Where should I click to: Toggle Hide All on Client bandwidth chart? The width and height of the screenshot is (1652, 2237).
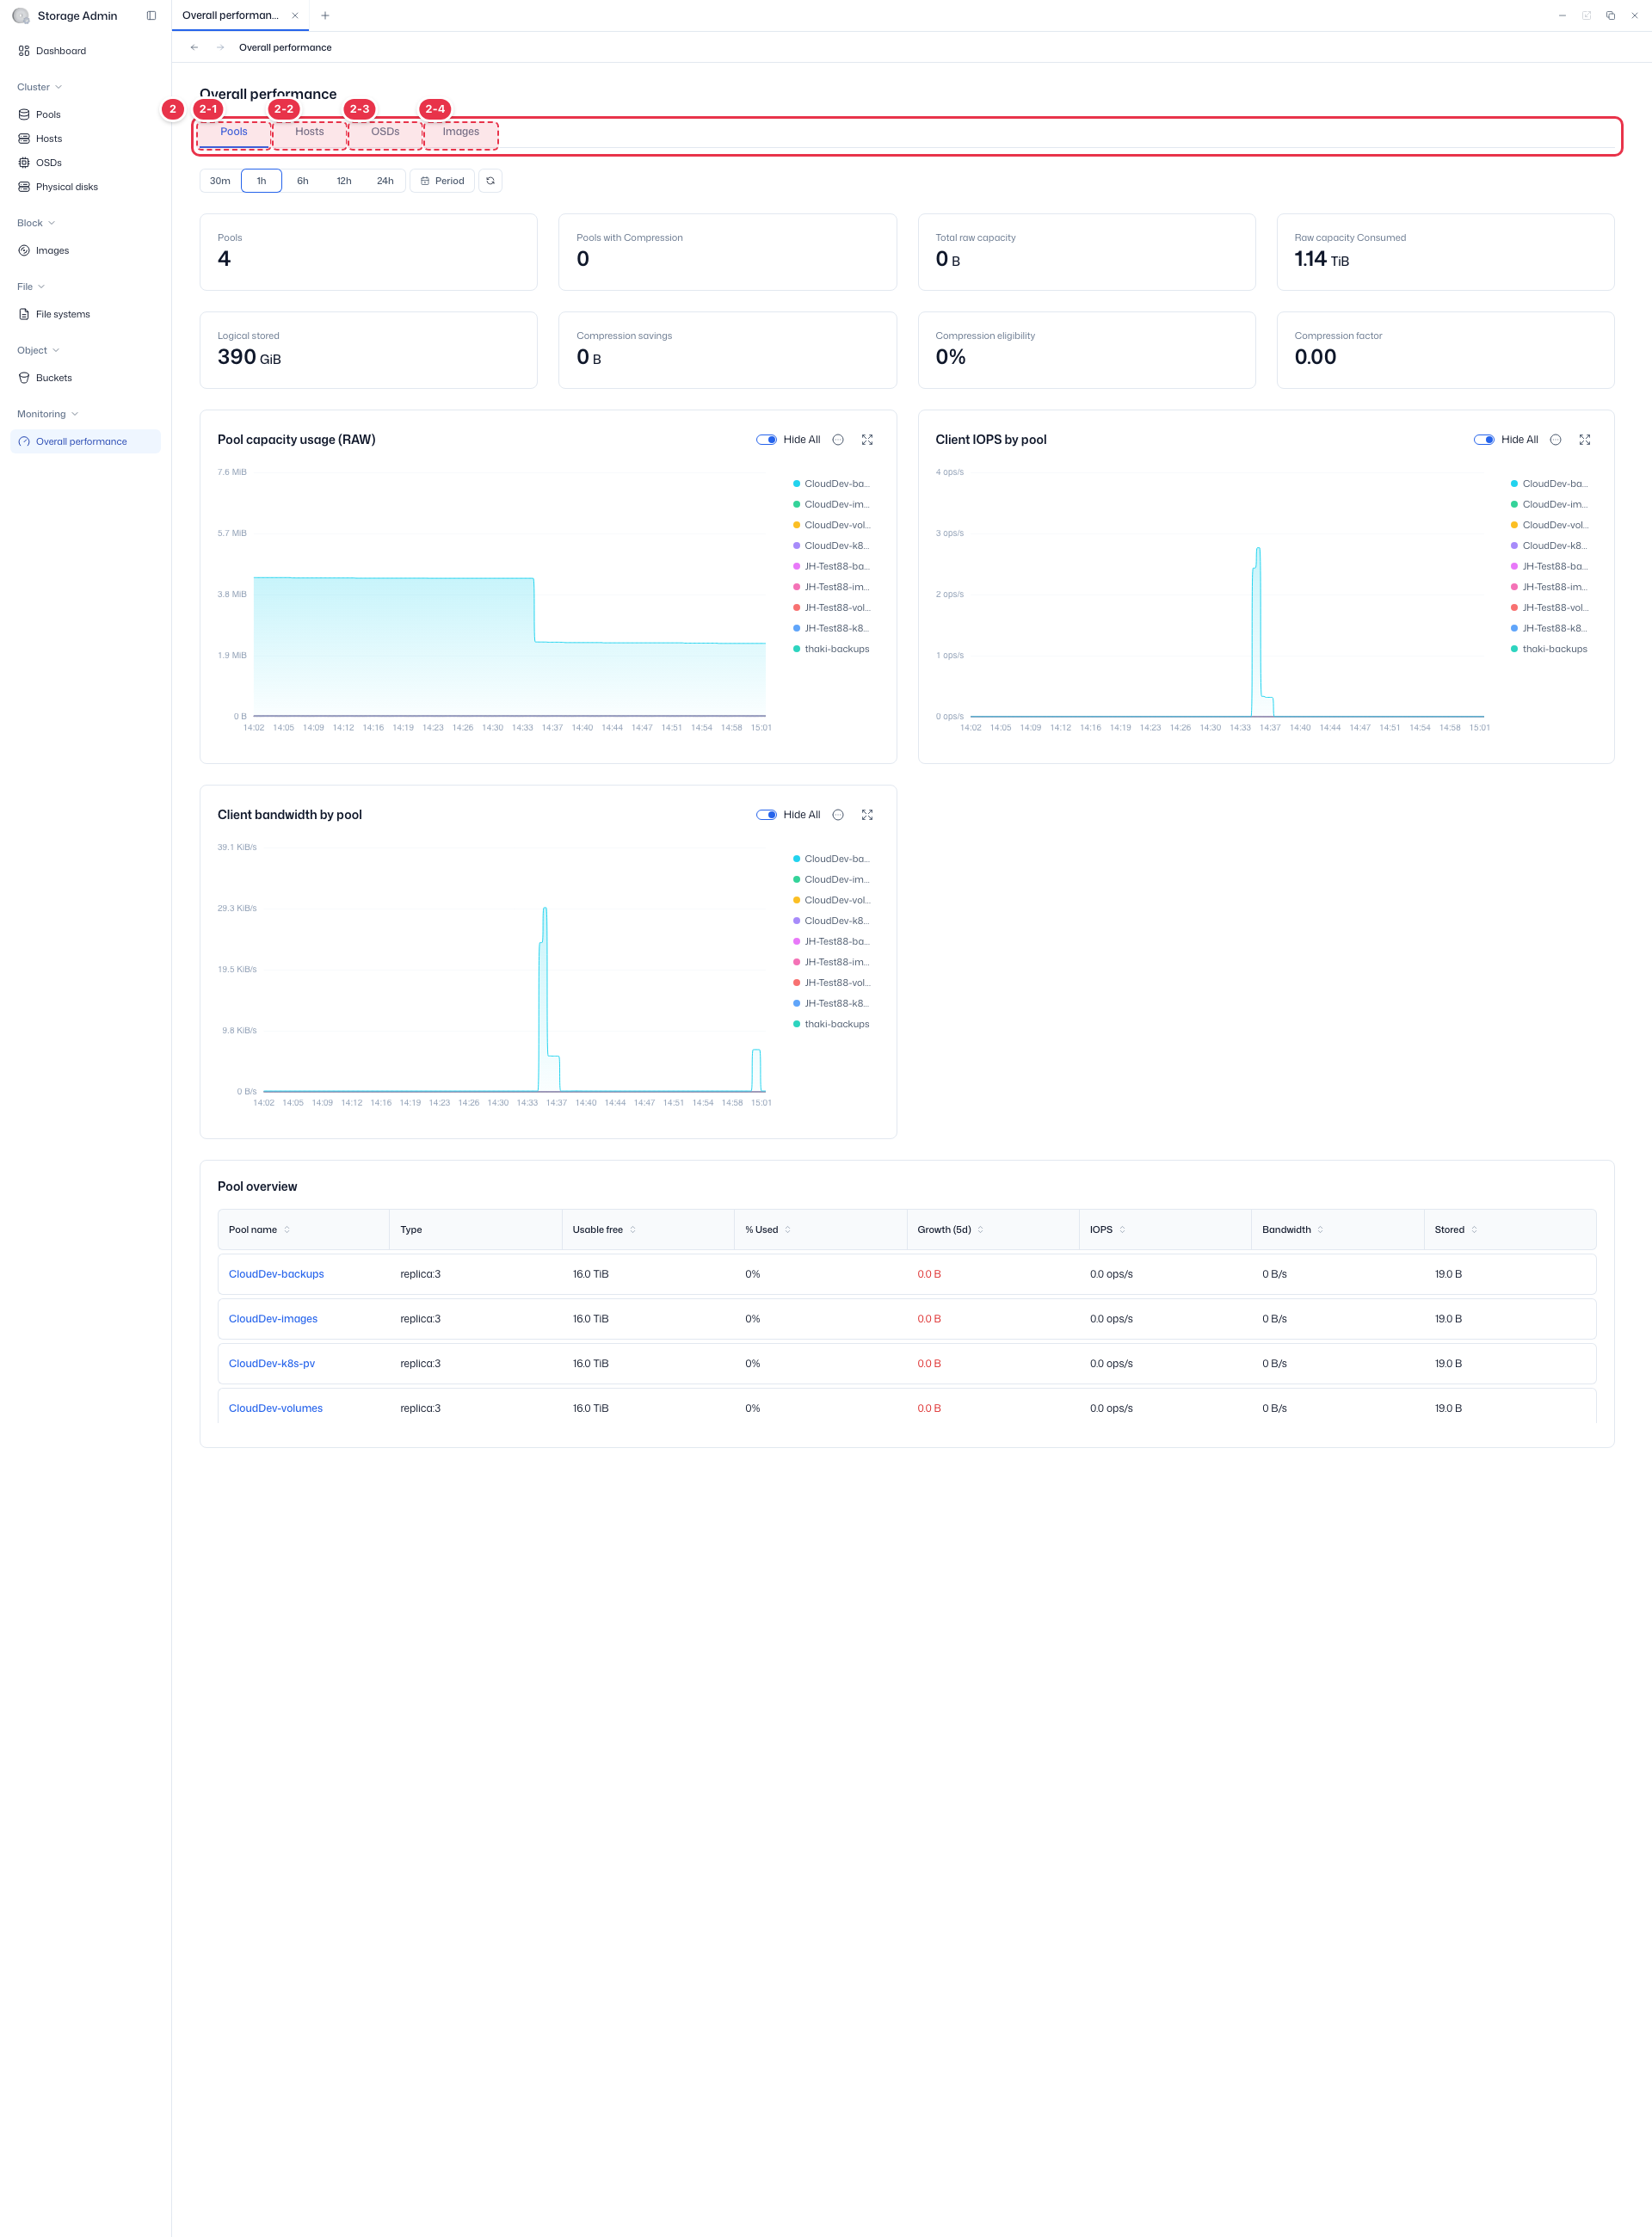(766, 815)
